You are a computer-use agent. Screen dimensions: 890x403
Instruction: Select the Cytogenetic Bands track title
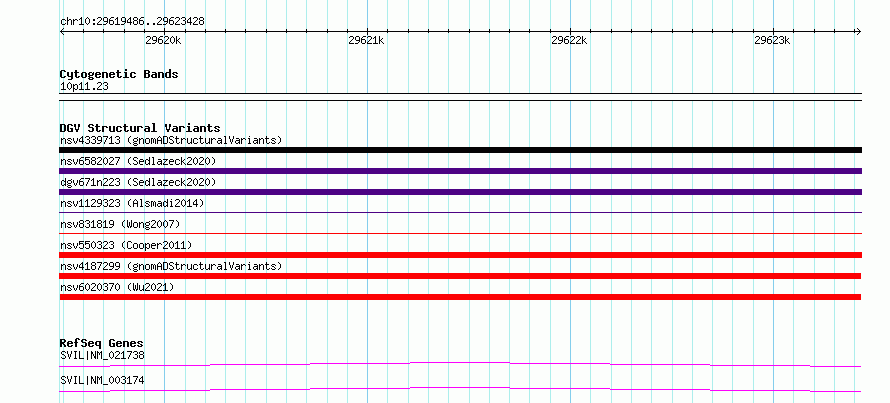[119, 74]
